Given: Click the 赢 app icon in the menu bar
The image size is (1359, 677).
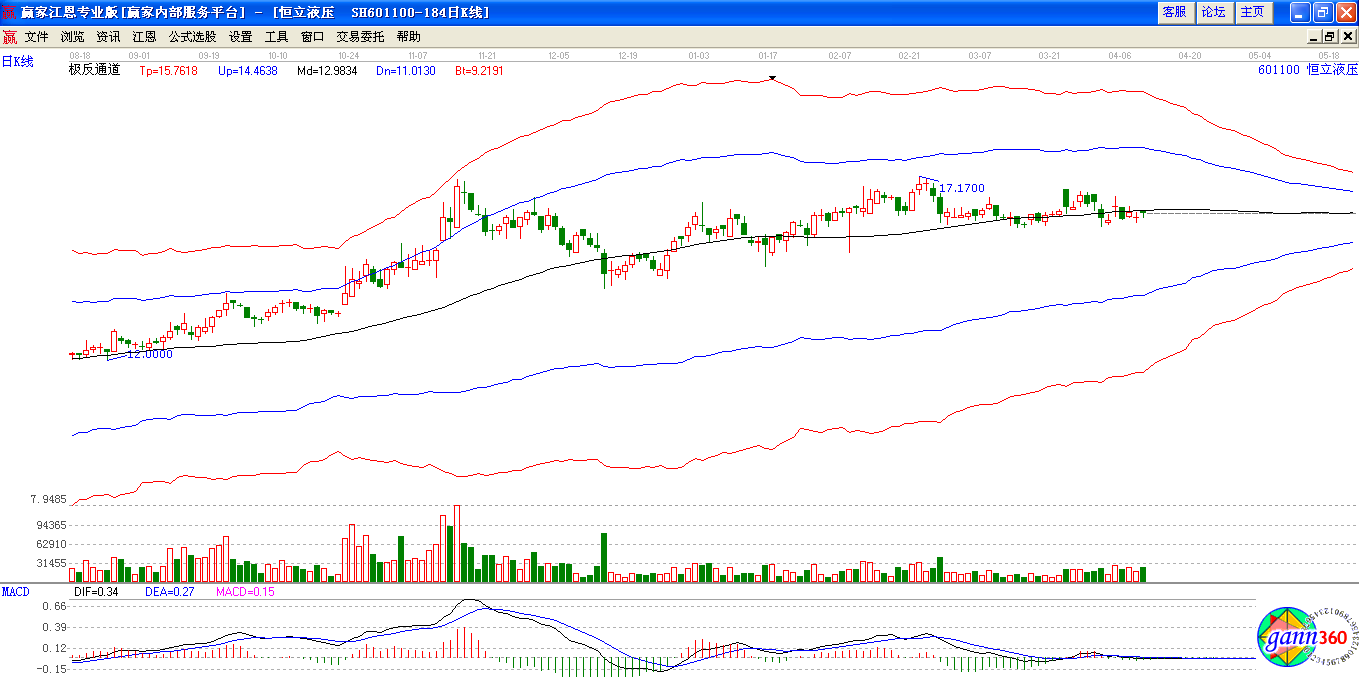Looking at the screenshot, I should point(9,37).
